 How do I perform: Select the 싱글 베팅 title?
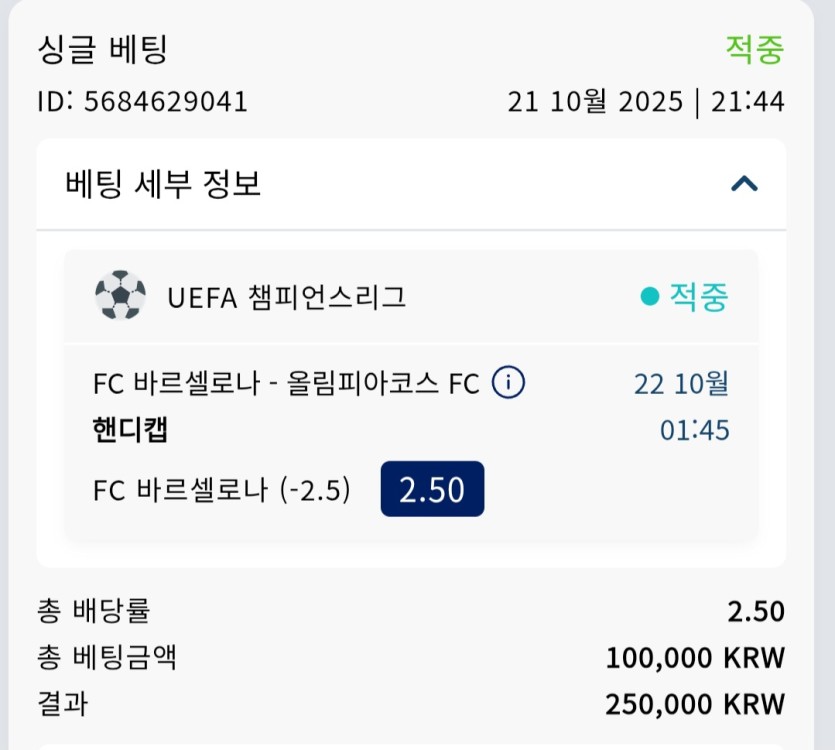point(102,50)
